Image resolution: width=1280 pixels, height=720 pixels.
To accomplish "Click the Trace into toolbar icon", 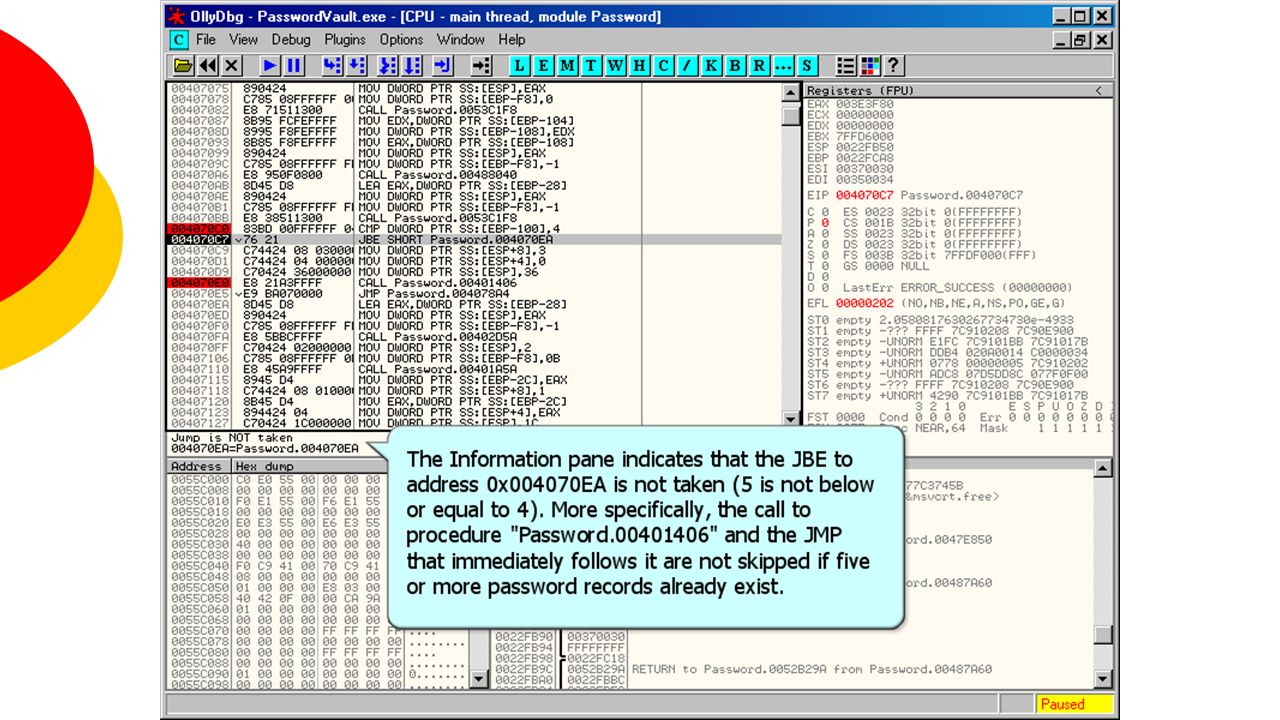I will tap(389, 66).
